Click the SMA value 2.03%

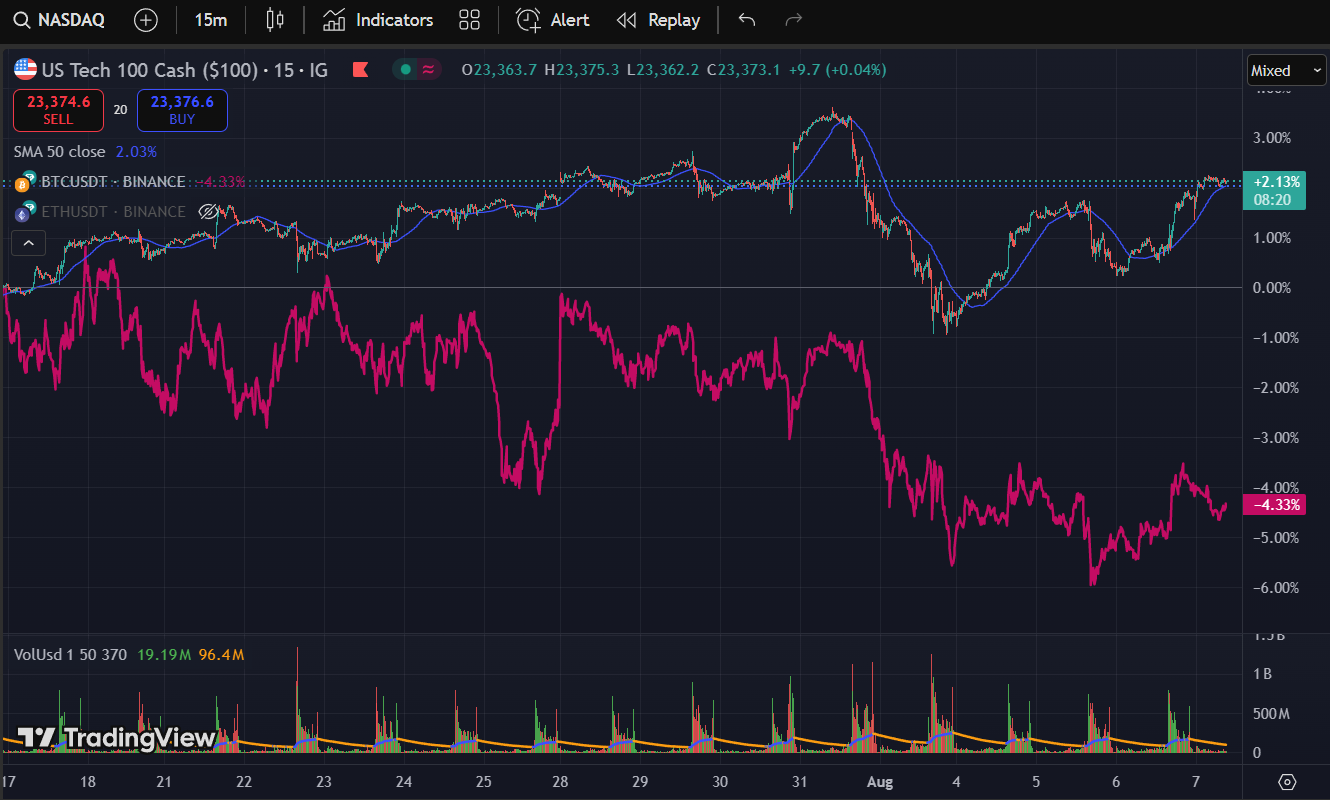tap(136, 152)
